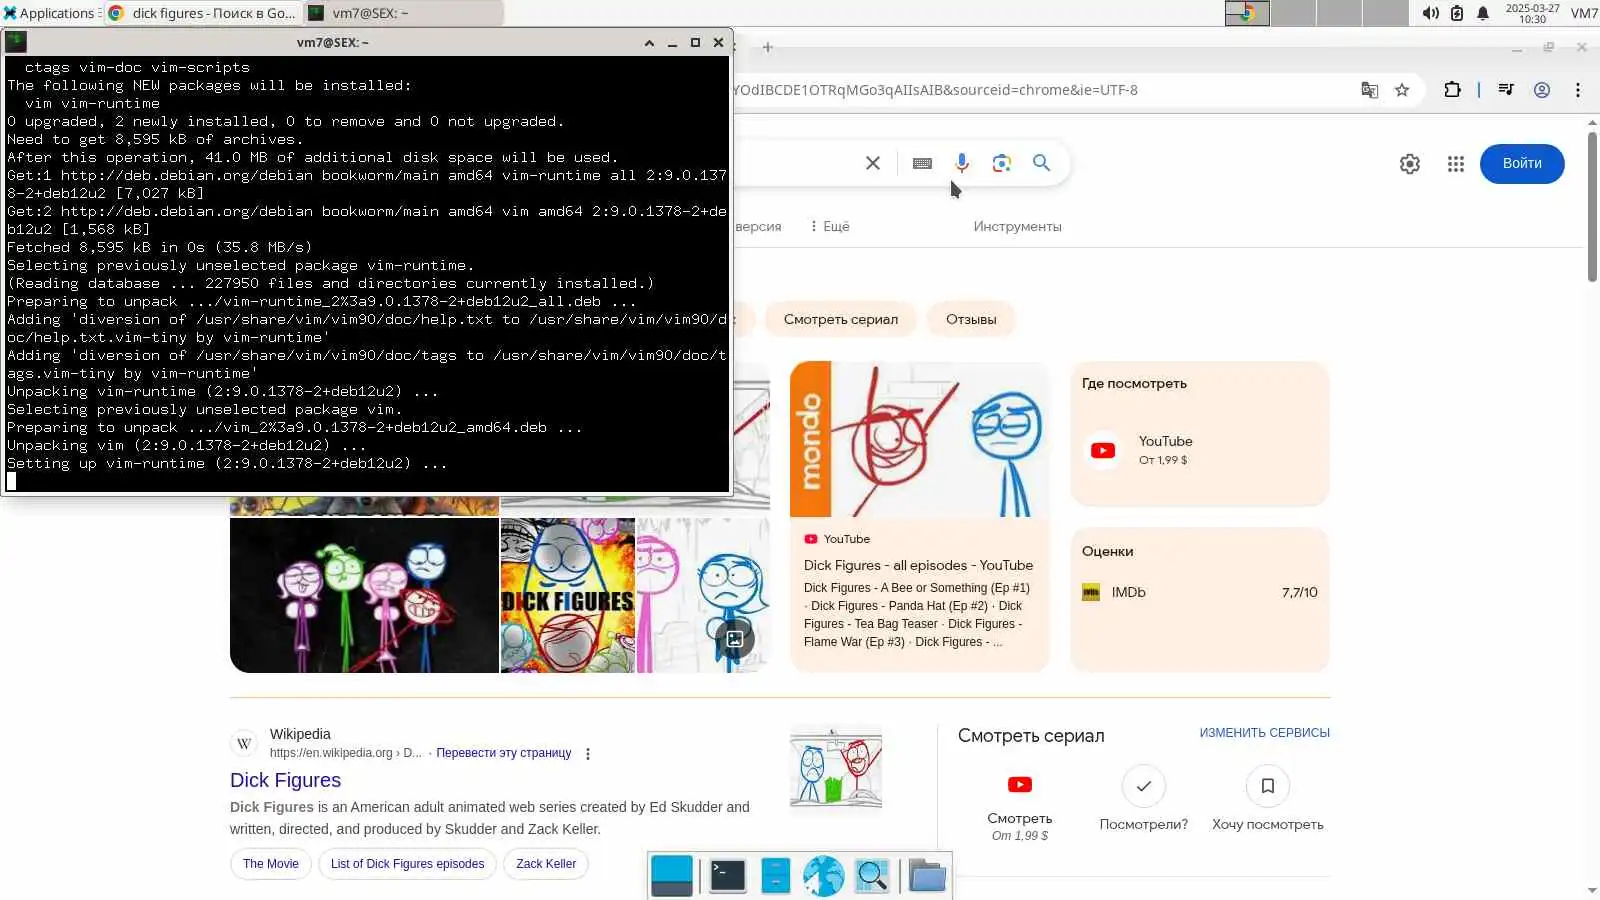
Task: Open the Applications menu in the top panel
Action: point(49,13)
